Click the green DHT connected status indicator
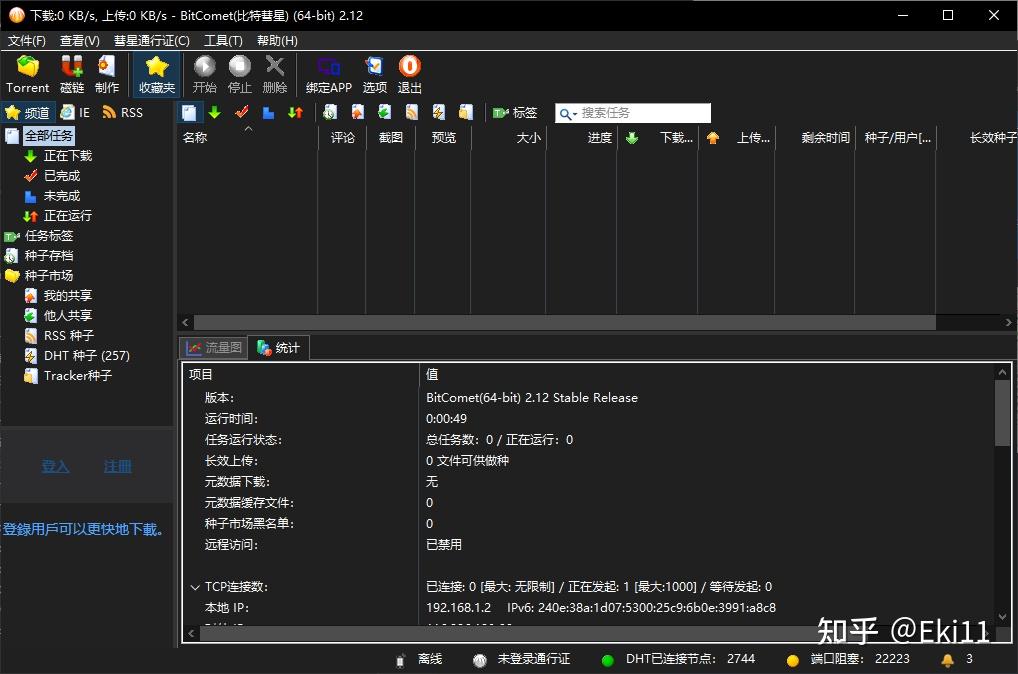Screen dimensions: 1018x674 608,660
